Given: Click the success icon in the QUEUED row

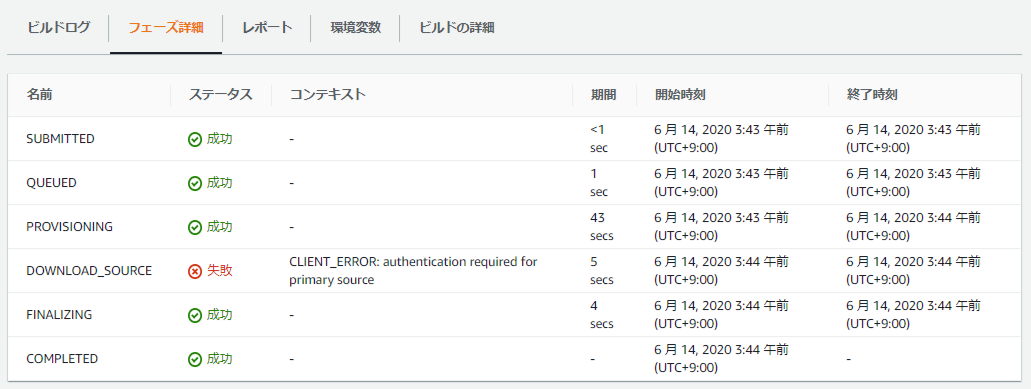Looking at the screenshot, I should (195, 183).
